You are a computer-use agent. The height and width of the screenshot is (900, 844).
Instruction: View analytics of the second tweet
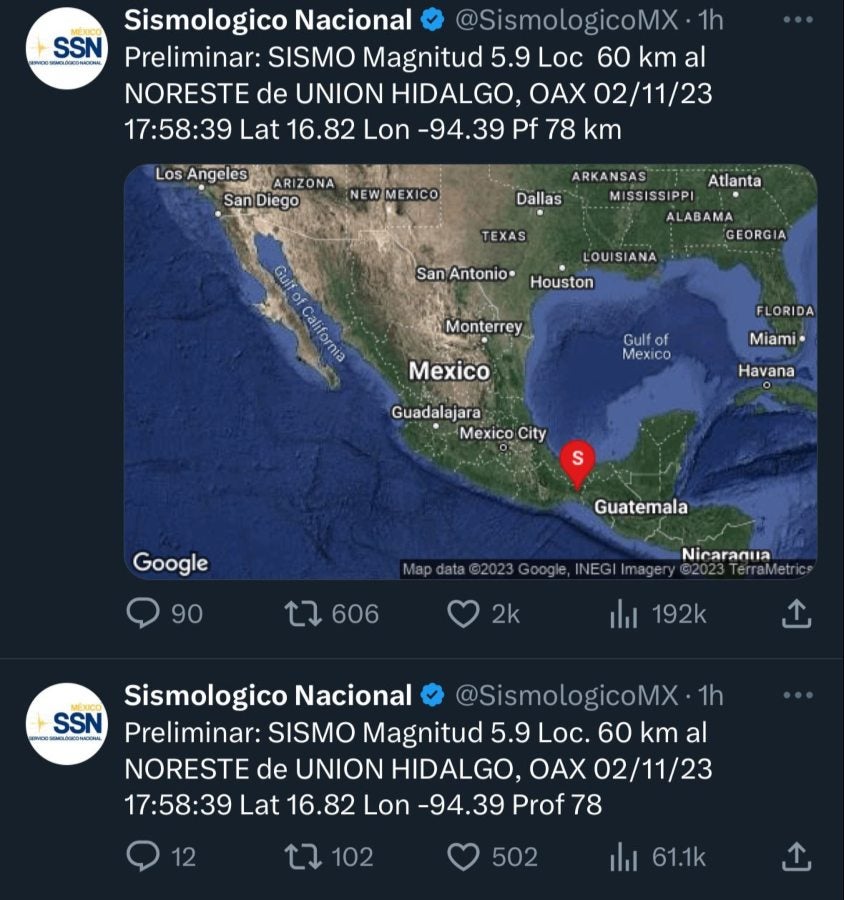(623, 856)
